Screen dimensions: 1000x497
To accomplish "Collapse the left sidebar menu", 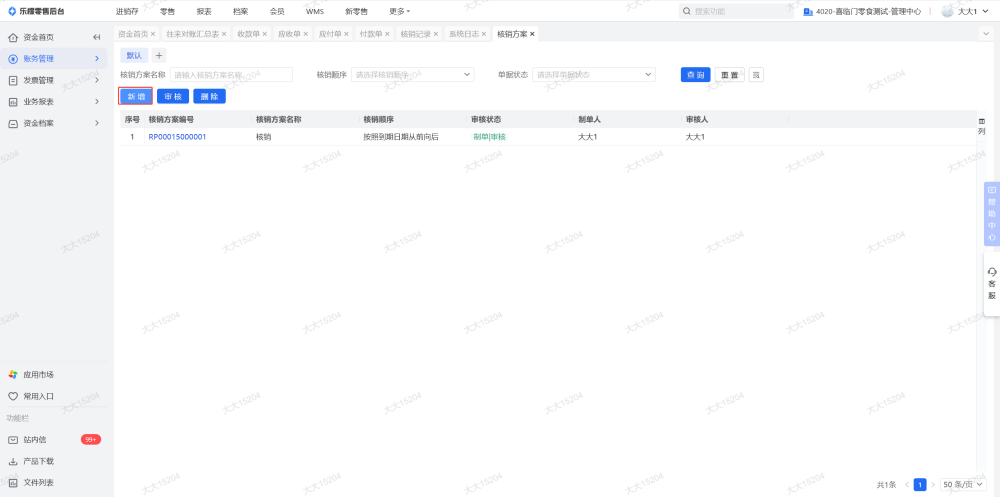I will coord(97,37).
